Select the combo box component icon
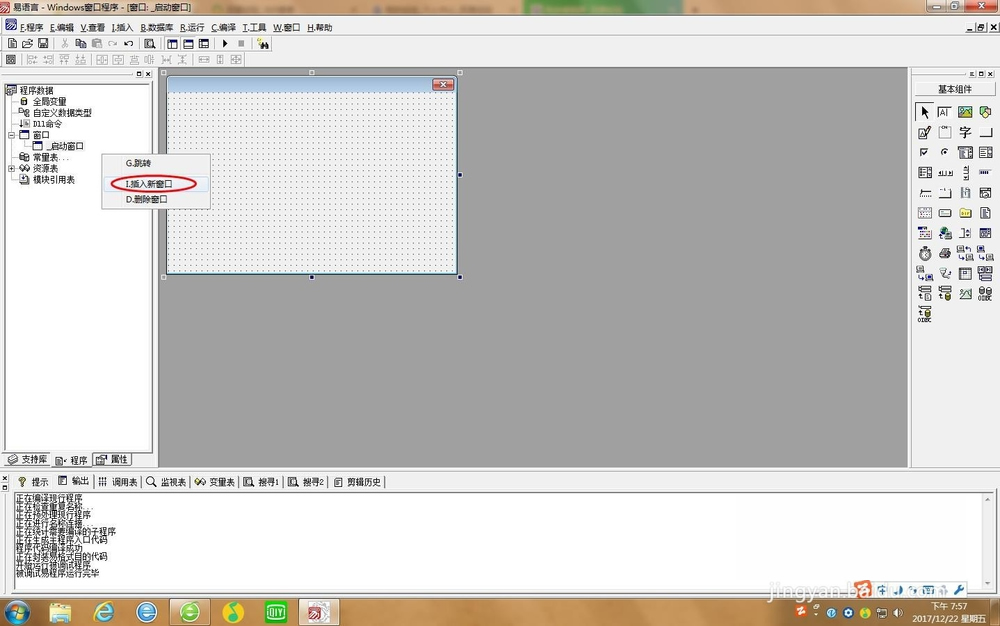The width and height of the screenshot is (1000, 626). point(965,152)
